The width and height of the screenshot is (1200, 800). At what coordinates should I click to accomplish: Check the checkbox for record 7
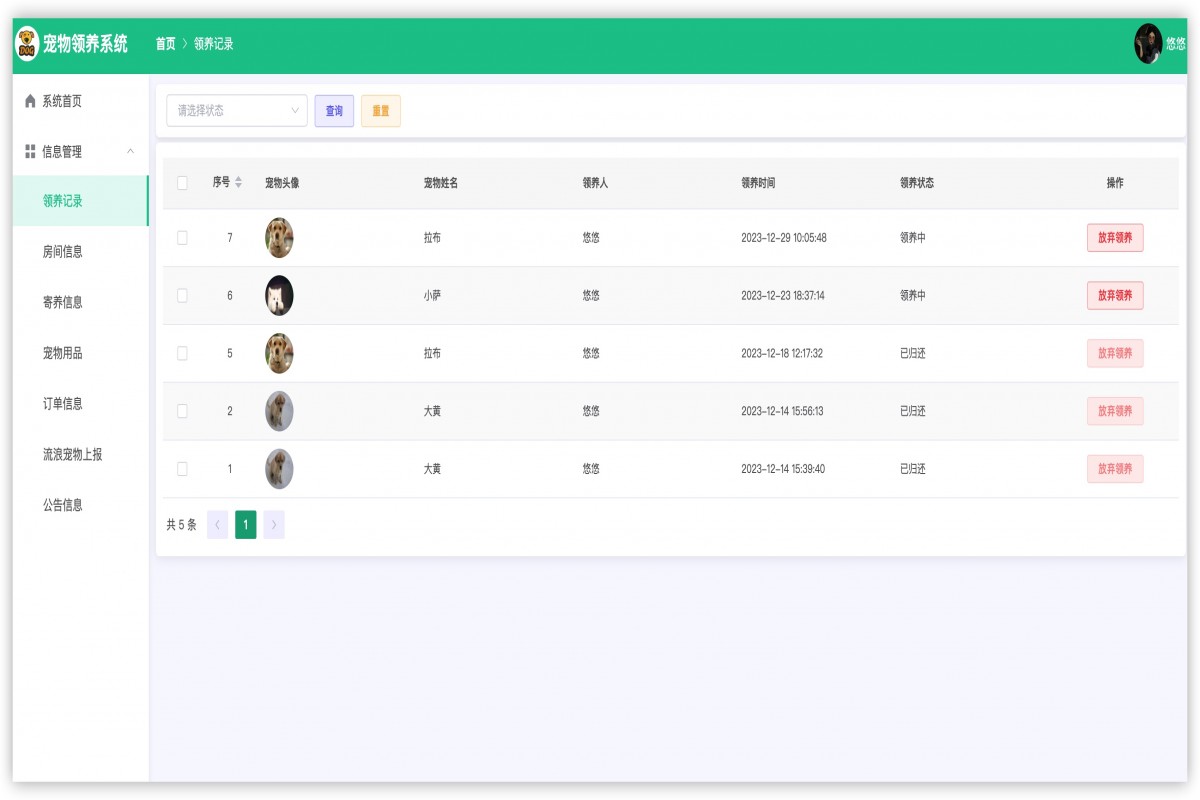pos(184,237)
